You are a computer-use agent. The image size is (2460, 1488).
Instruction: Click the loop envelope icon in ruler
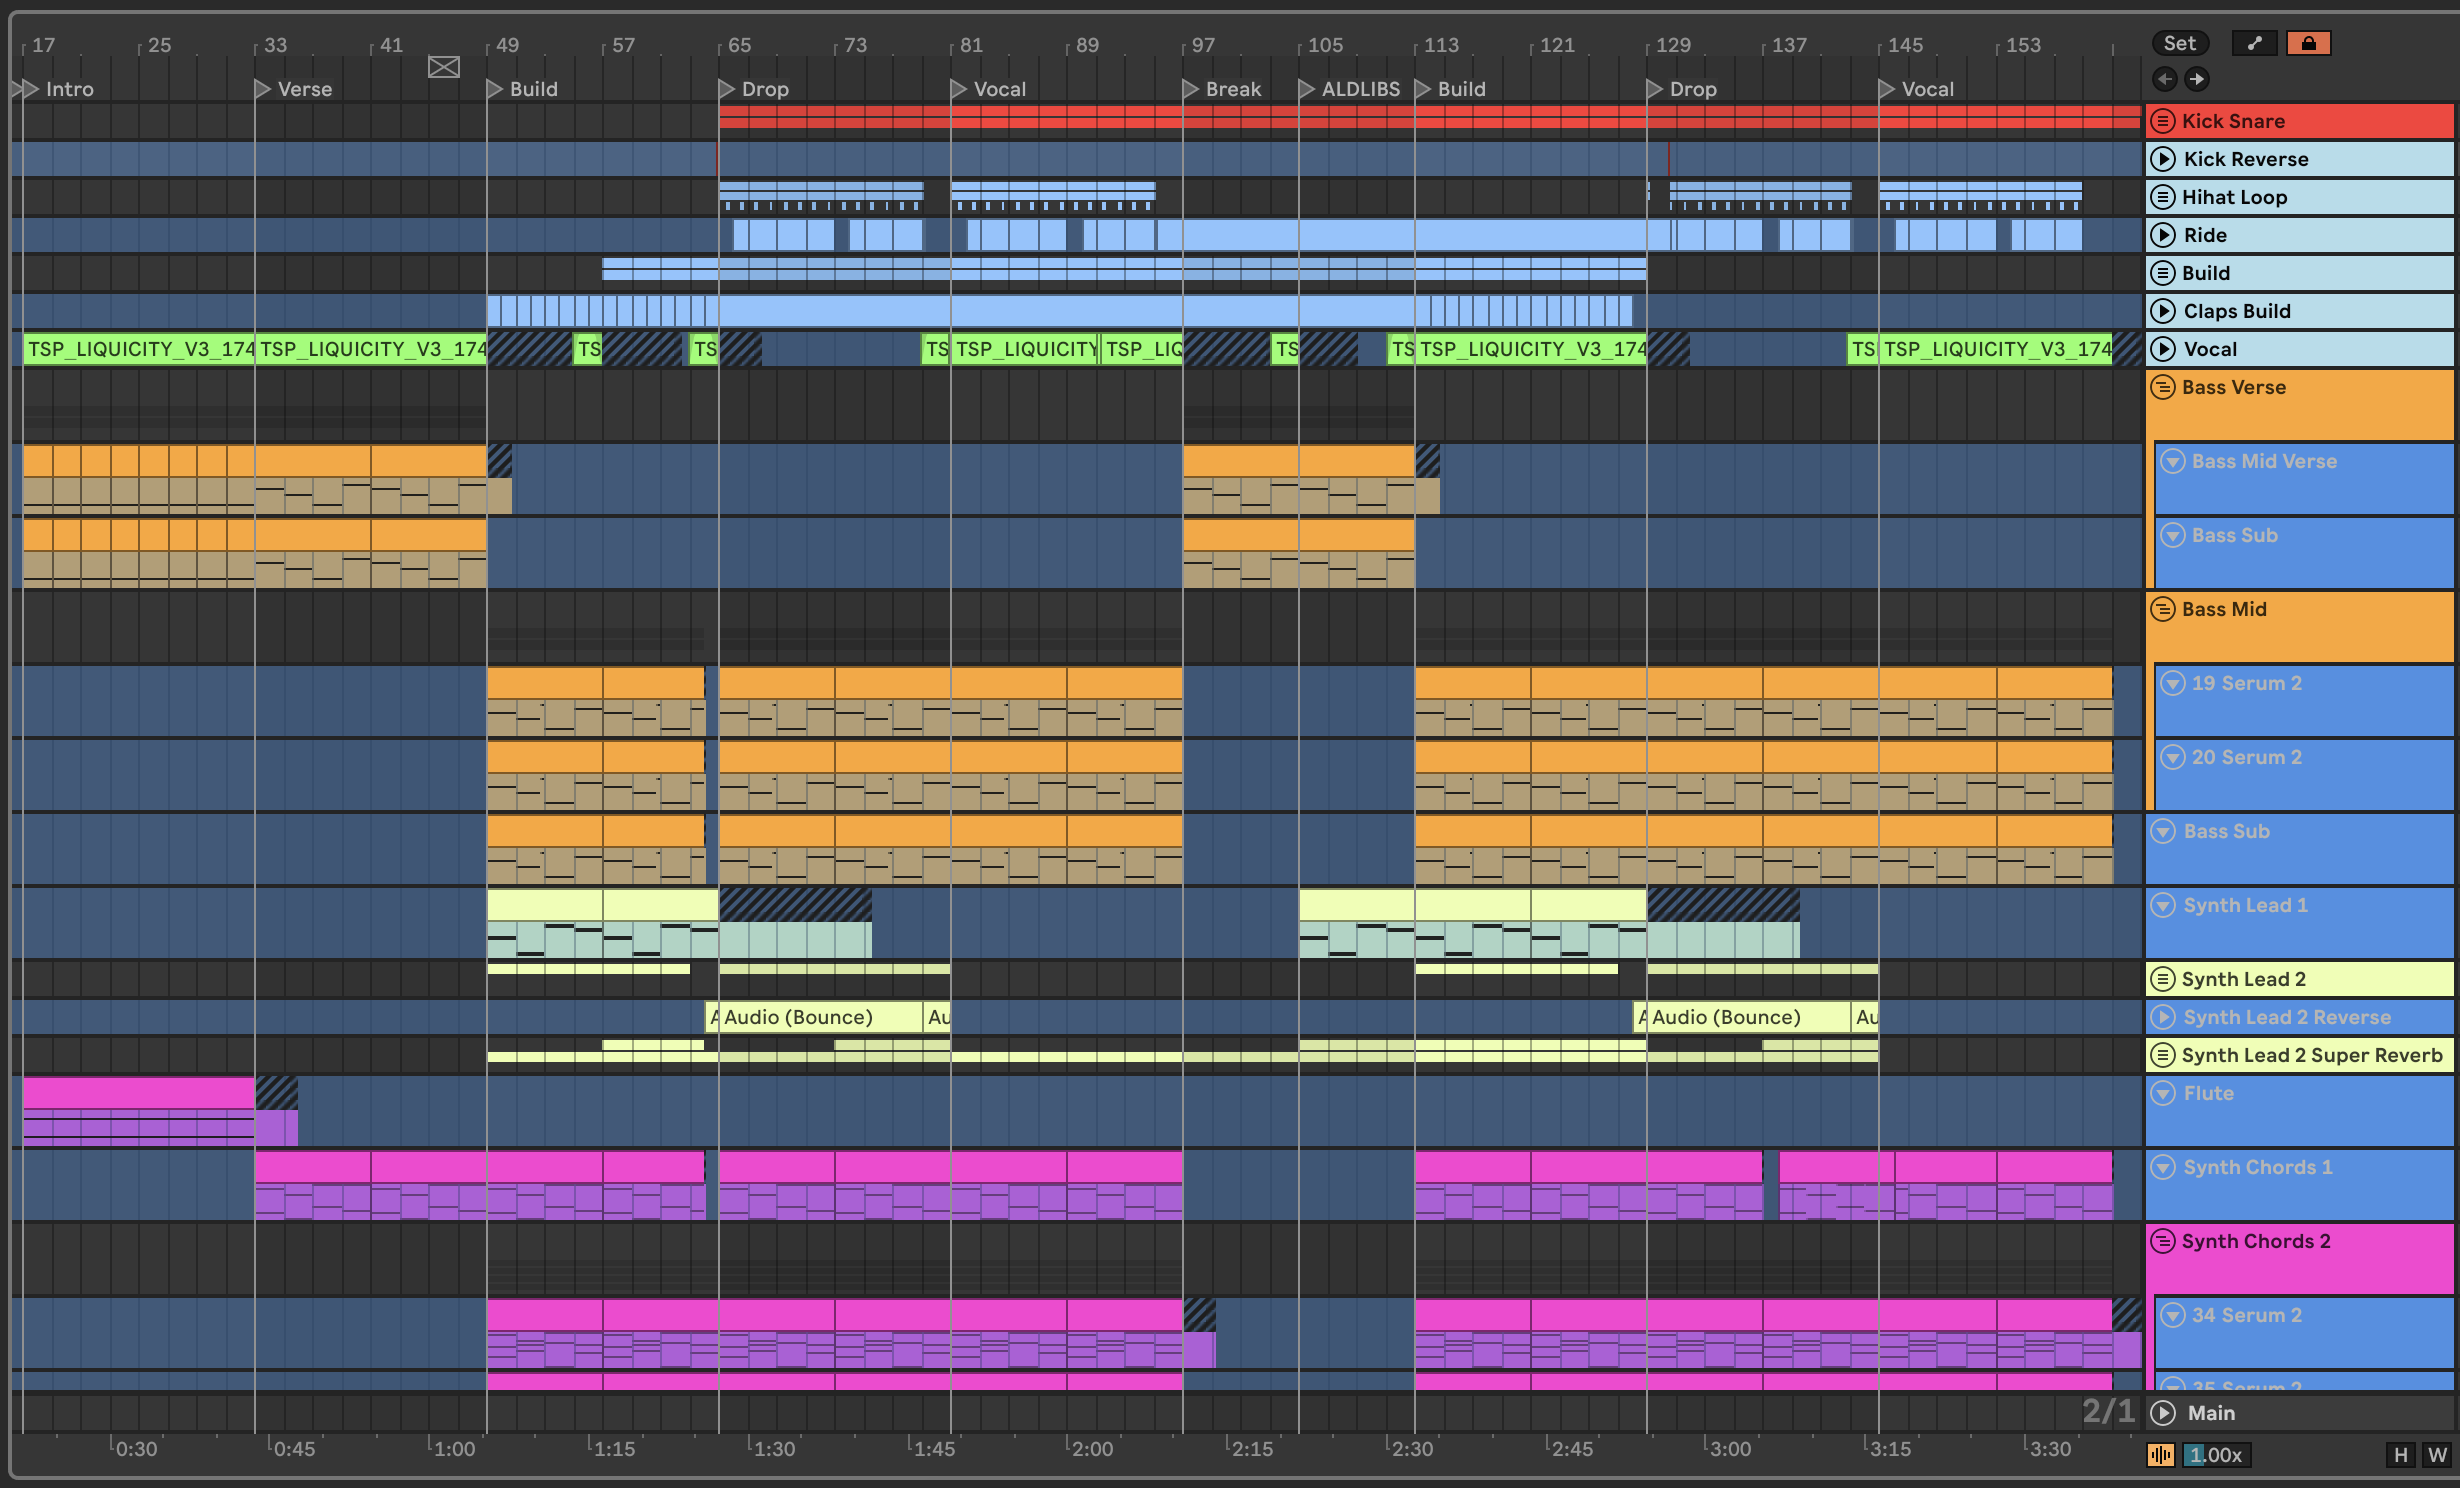coord(444,67)
